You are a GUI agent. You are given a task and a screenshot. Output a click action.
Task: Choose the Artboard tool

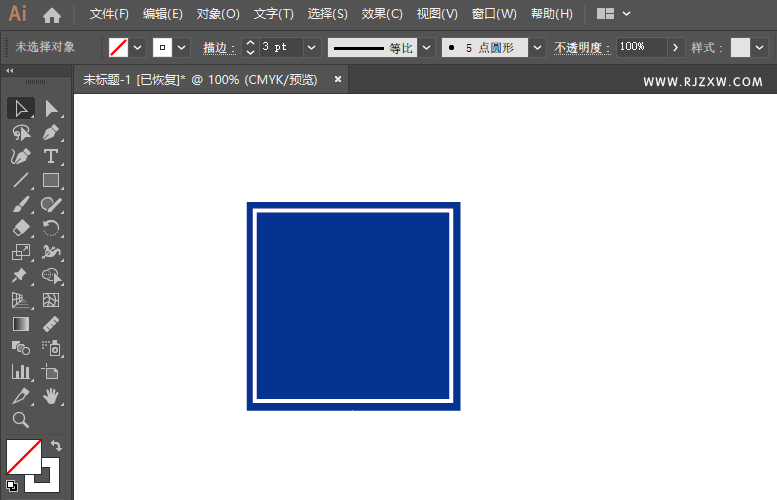click(51, 372)
